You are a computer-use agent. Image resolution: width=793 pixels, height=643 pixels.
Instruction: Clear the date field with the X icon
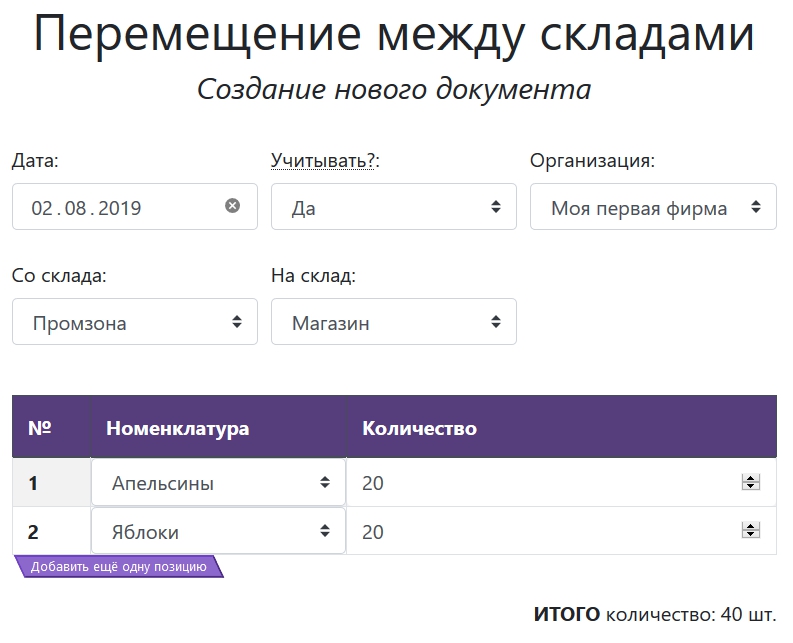point(232,206)
